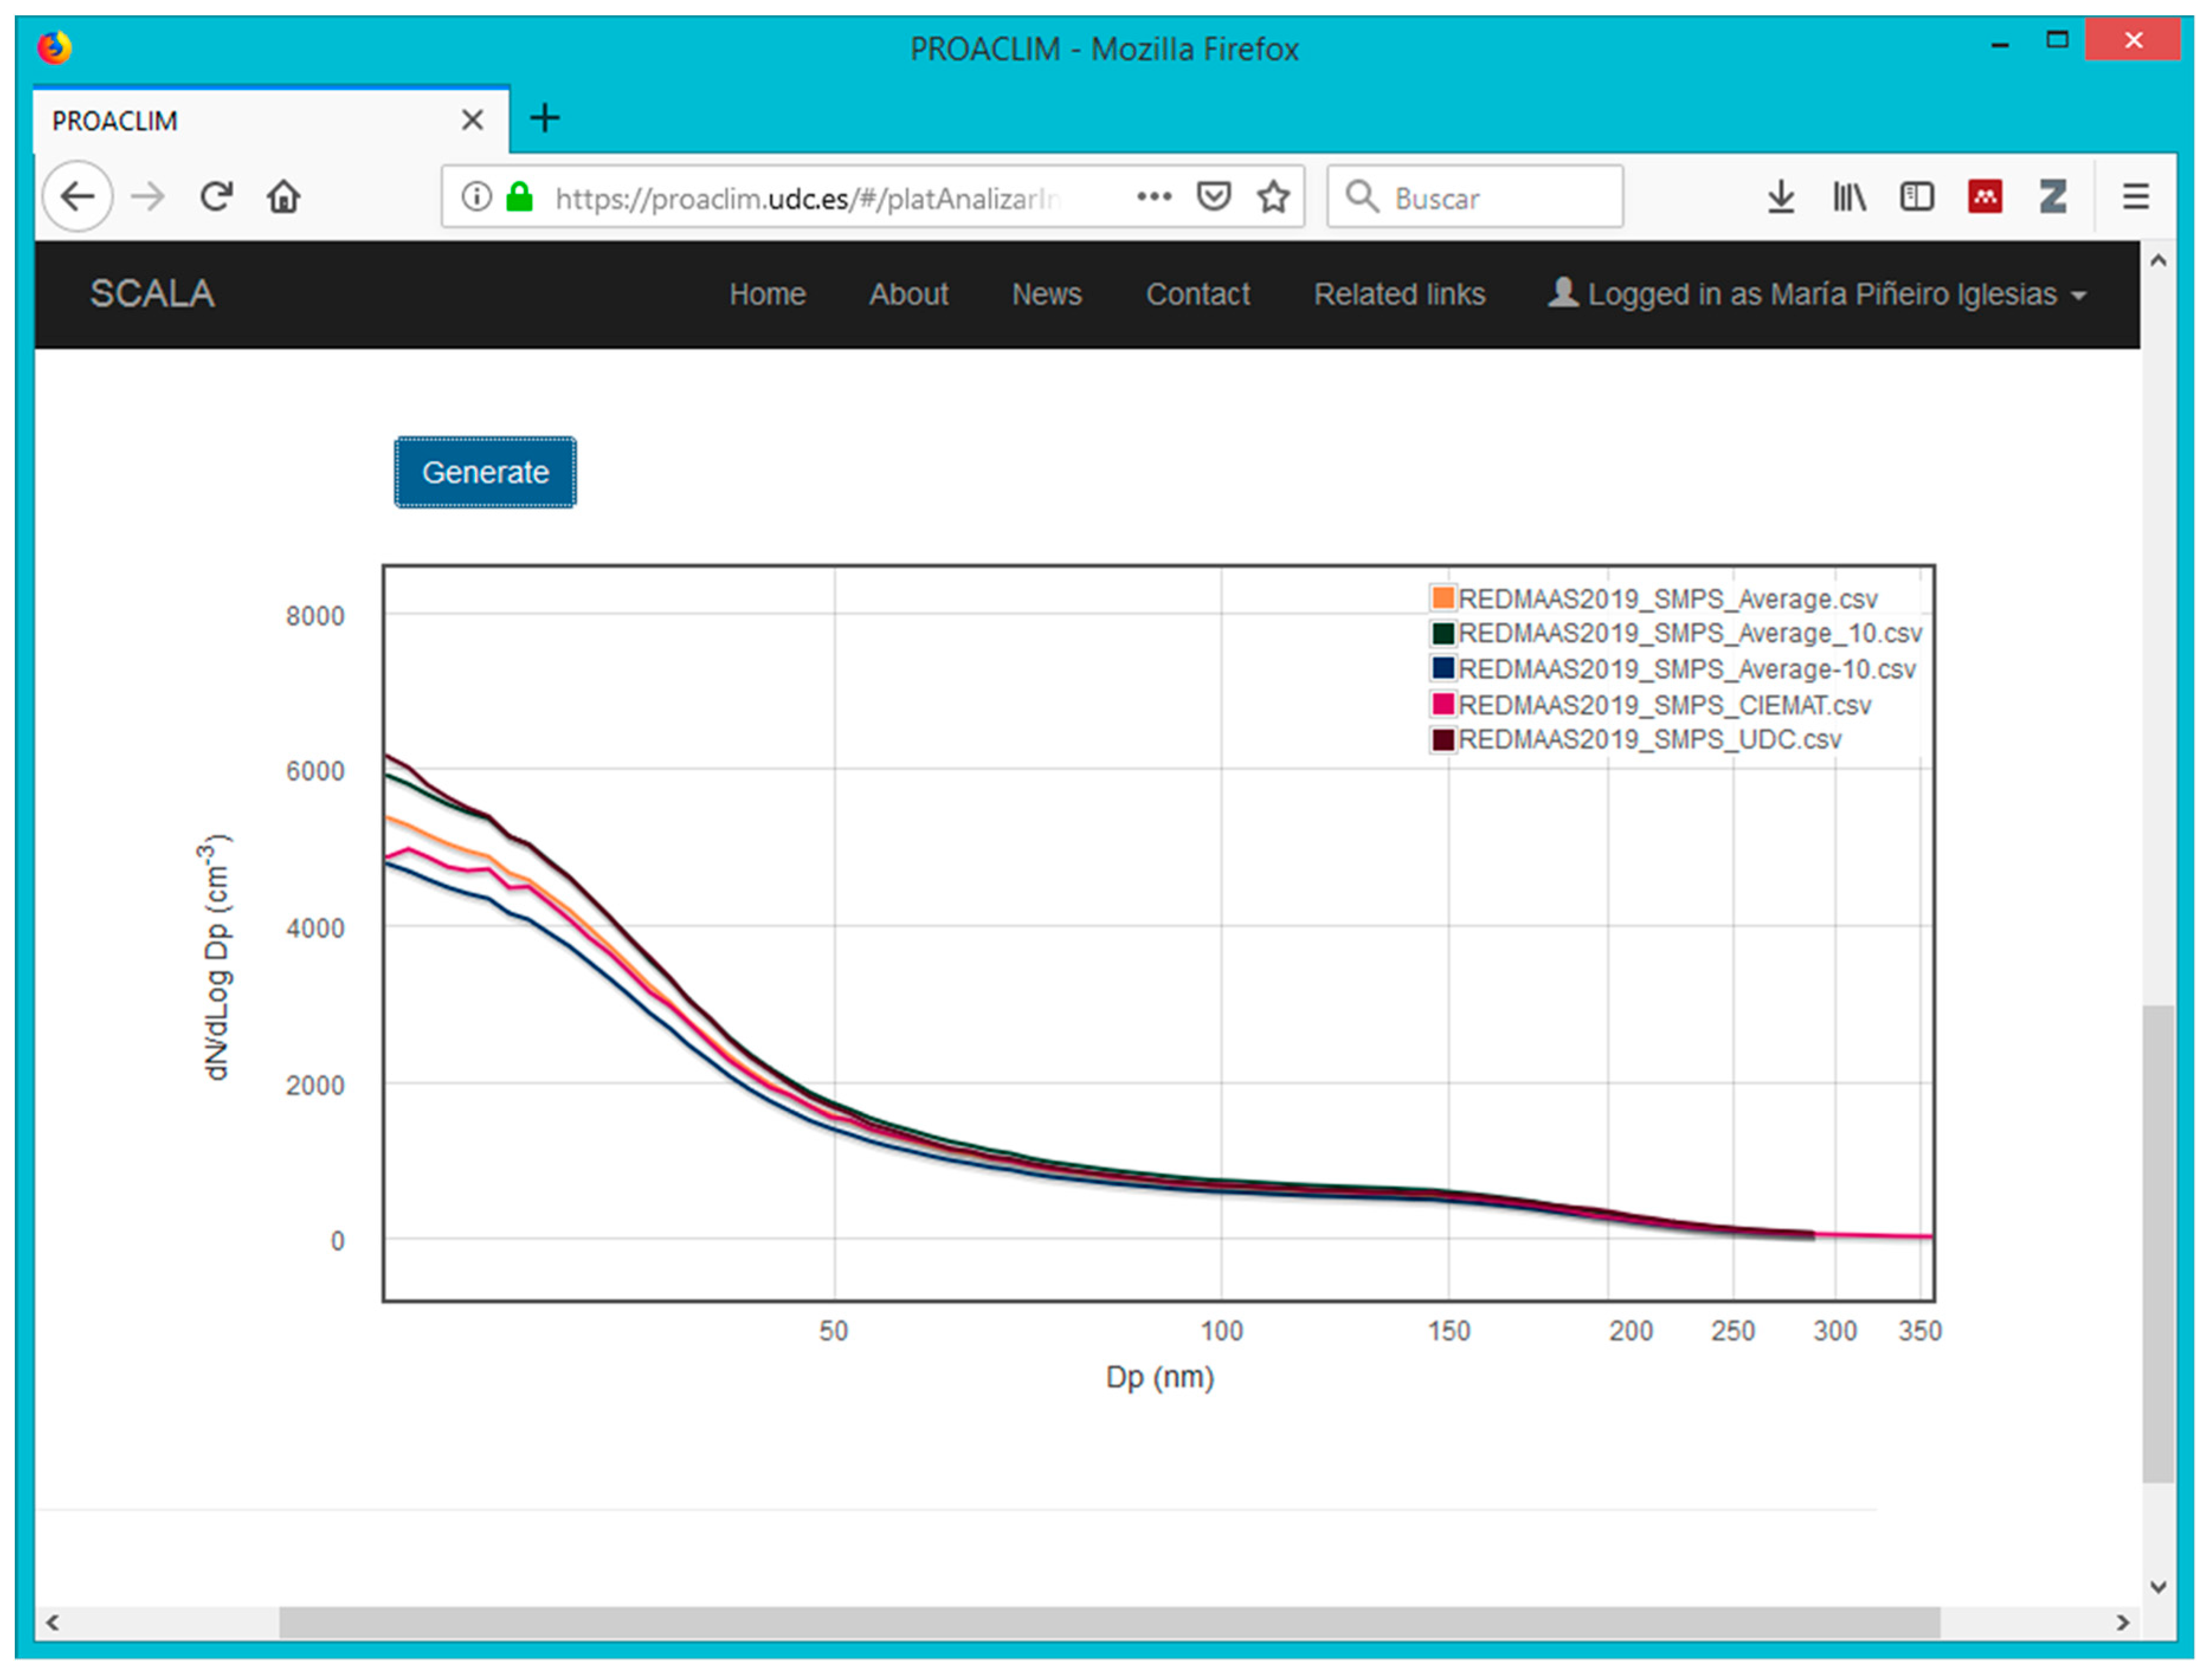
Task: Open the downloads panel
Action: tap(1780, 197)
